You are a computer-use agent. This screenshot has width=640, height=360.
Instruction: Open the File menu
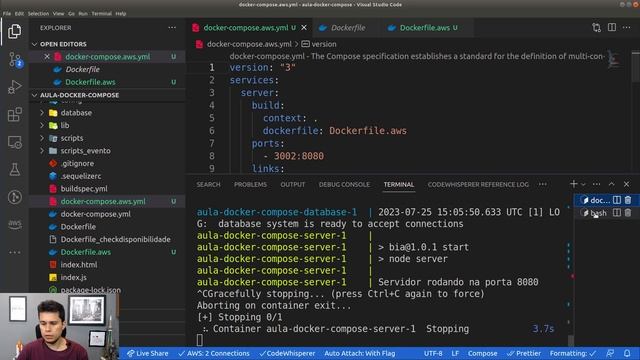pyautogui.click(x=7, y=13)
